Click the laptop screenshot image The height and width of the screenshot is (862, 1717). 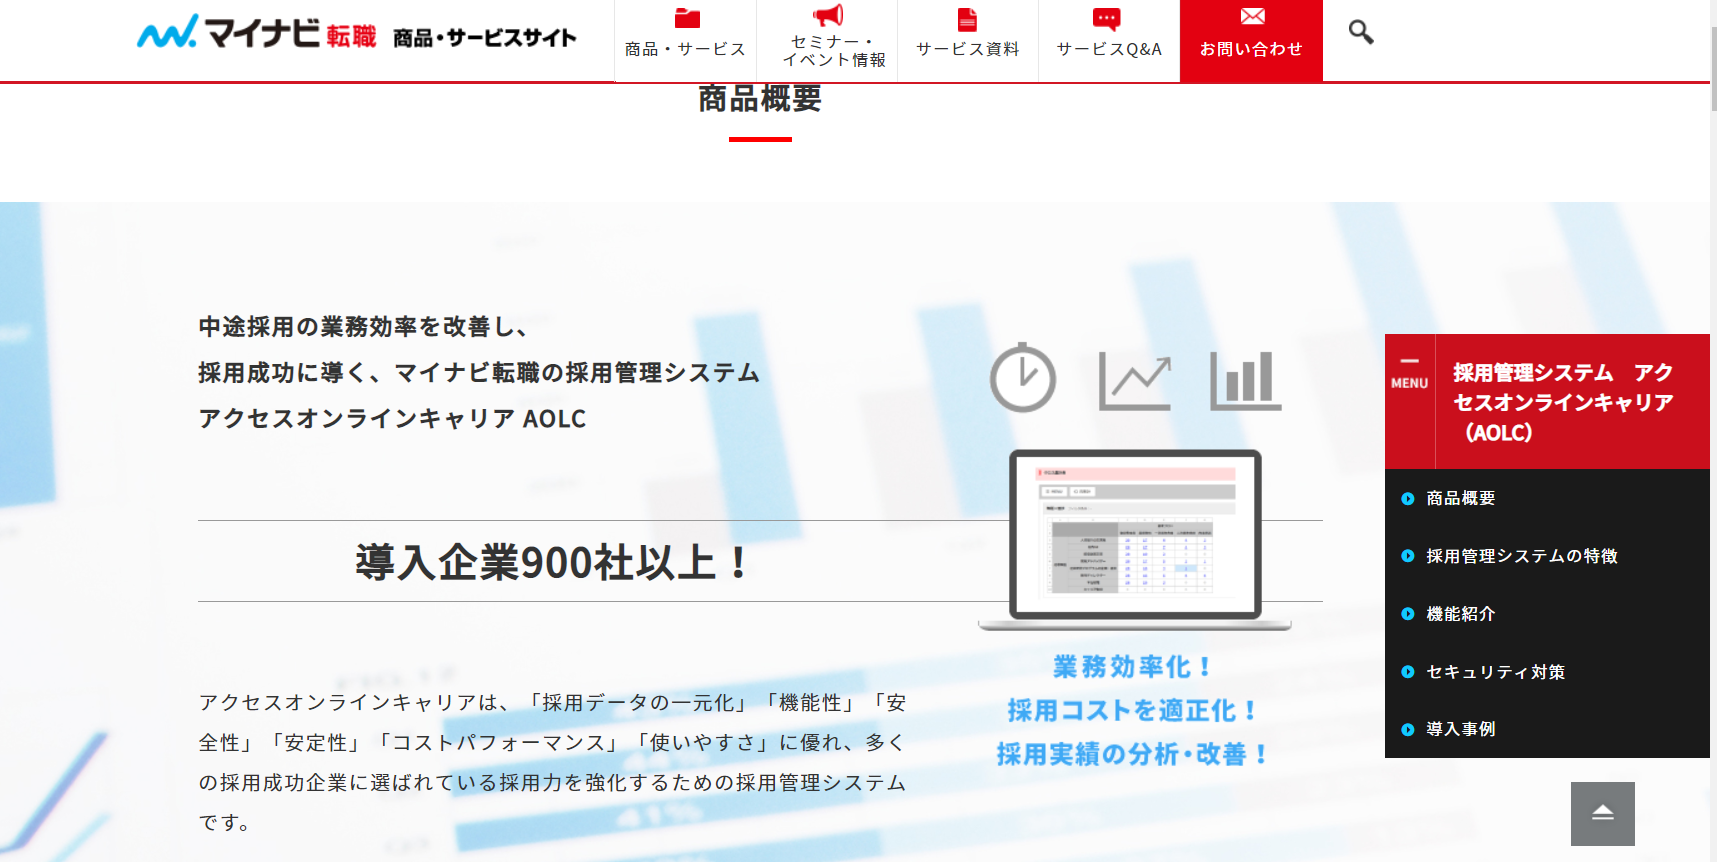(x=1135, y=540)
